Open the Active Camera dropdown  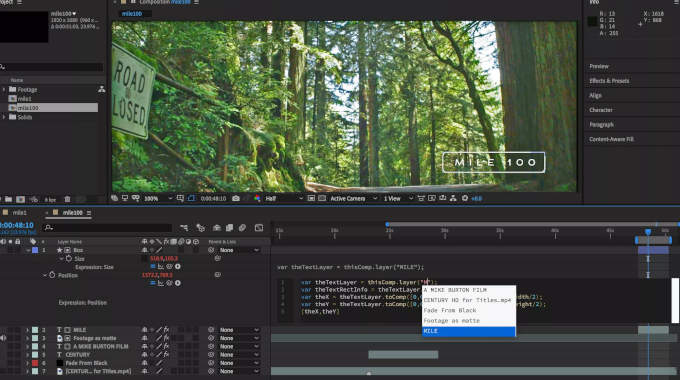(x=353, y=198)
